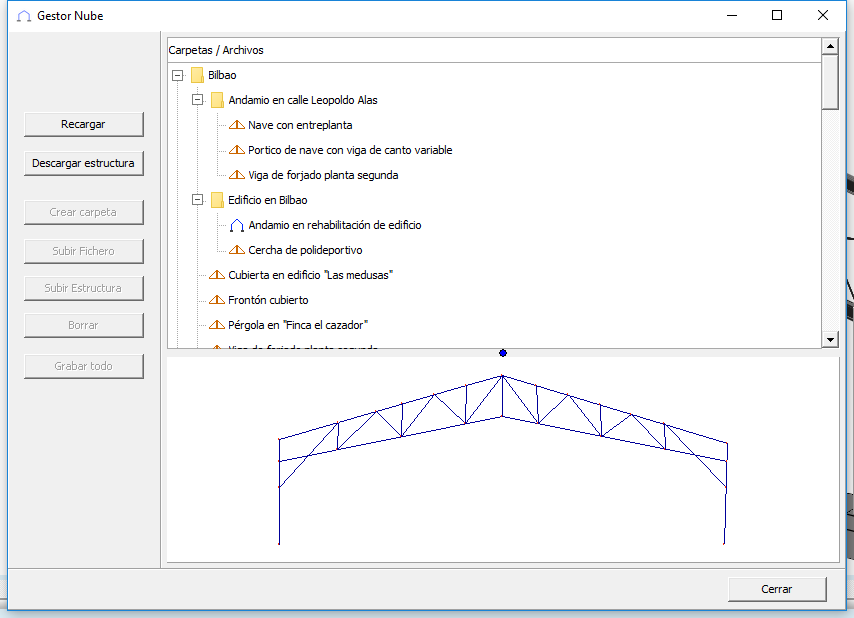Image resolution: width=854 pixels, height=618 pixels.
Task: Click icon beside Pérgola en Finca el cazador
Action: click(217, 325)
